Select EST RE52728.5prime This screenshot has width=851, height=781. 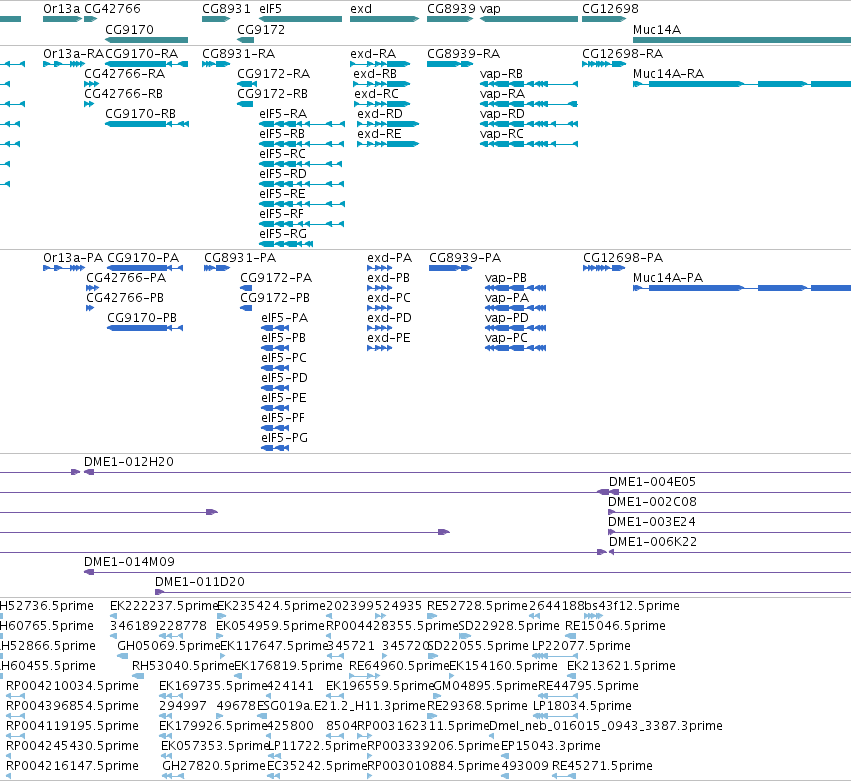click(x=432, y=616)
